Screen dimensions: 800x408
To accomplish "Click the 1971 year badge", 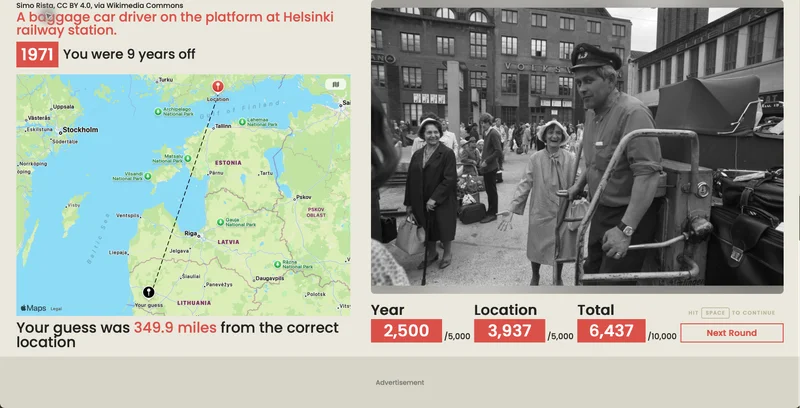I will click(x=37, y=55).
